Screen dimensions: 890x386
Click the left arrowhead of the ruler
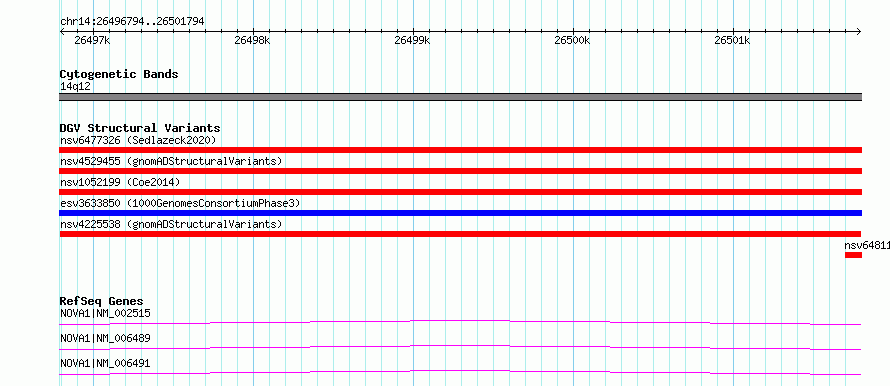[x=62, y=31]
